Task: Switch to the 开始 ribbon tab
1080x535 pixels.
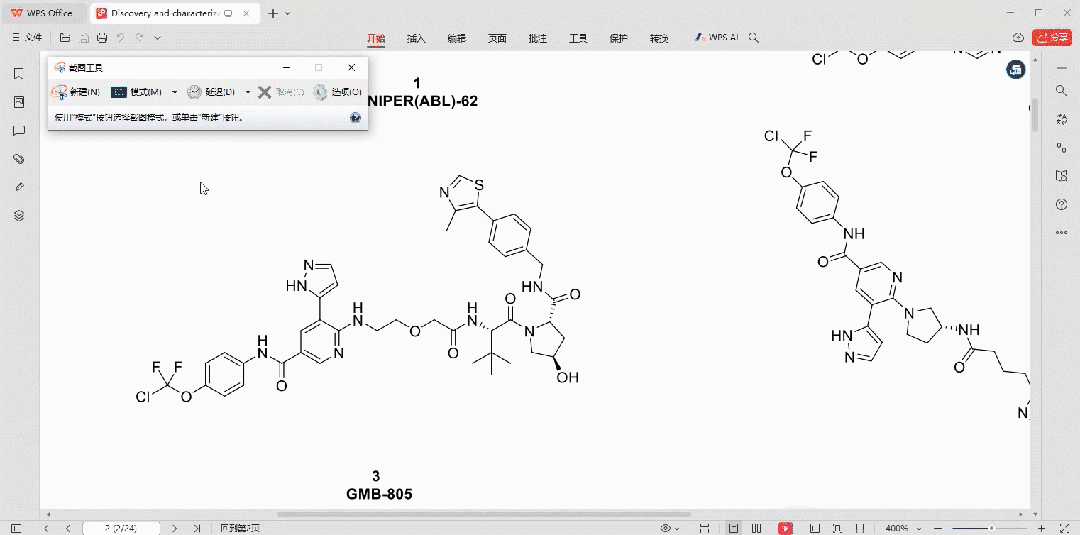Action: [x=375, y=39]
